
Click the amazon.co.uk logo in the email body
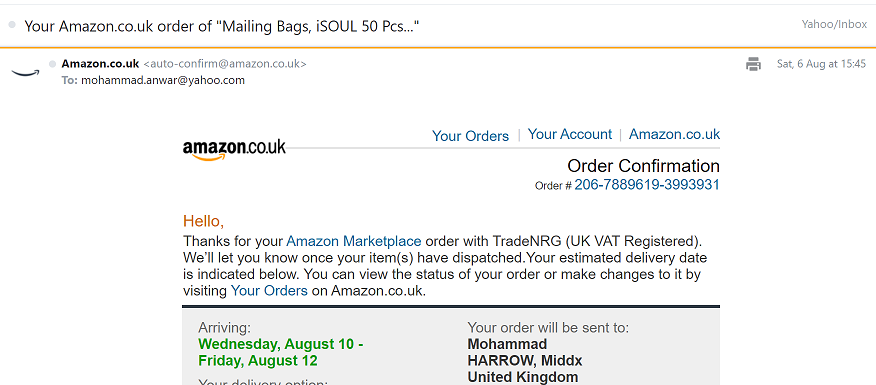point(234,150)
